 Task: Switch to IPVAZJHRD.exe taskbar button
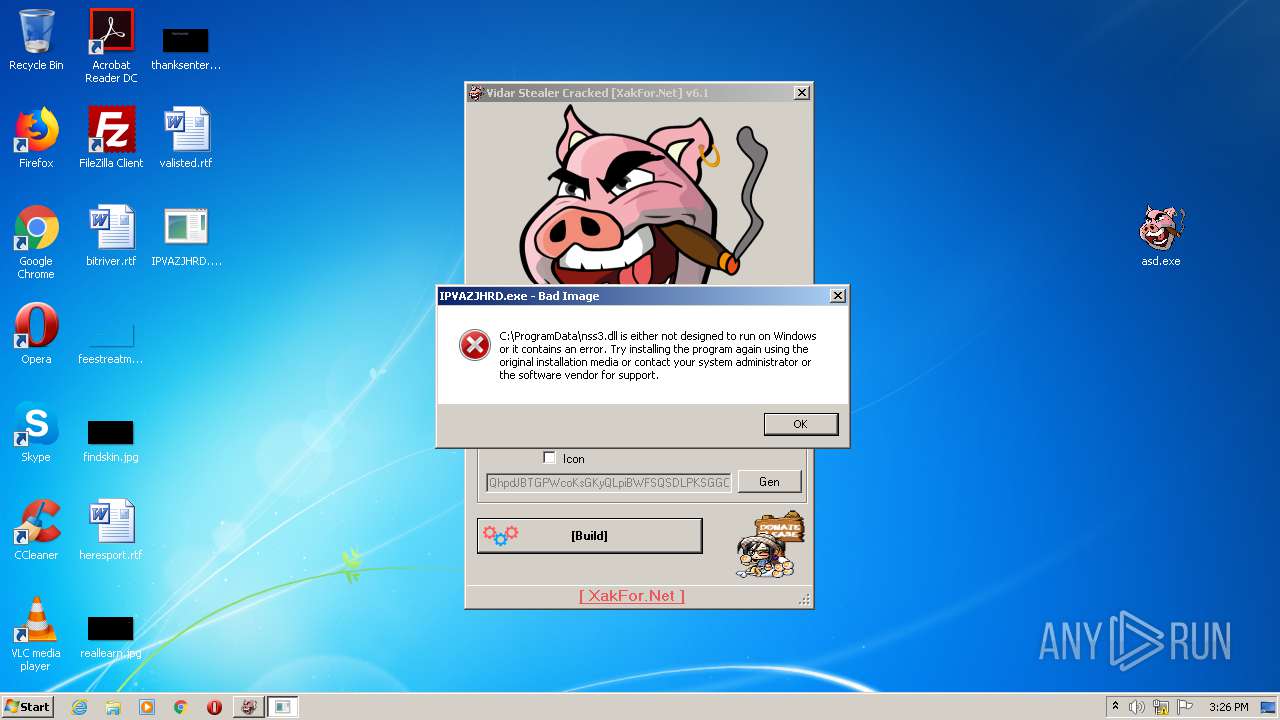click(283, 707)
